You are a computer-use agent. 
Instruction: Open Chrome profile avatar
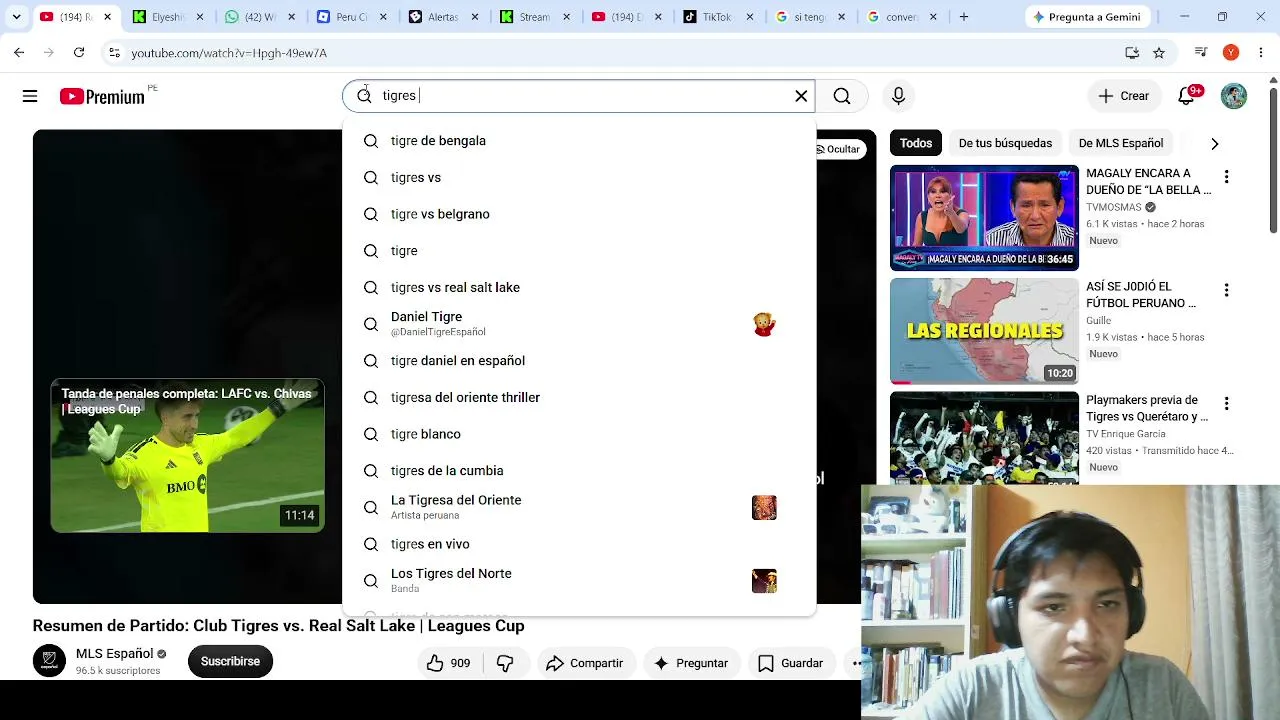coord(1231,53)
